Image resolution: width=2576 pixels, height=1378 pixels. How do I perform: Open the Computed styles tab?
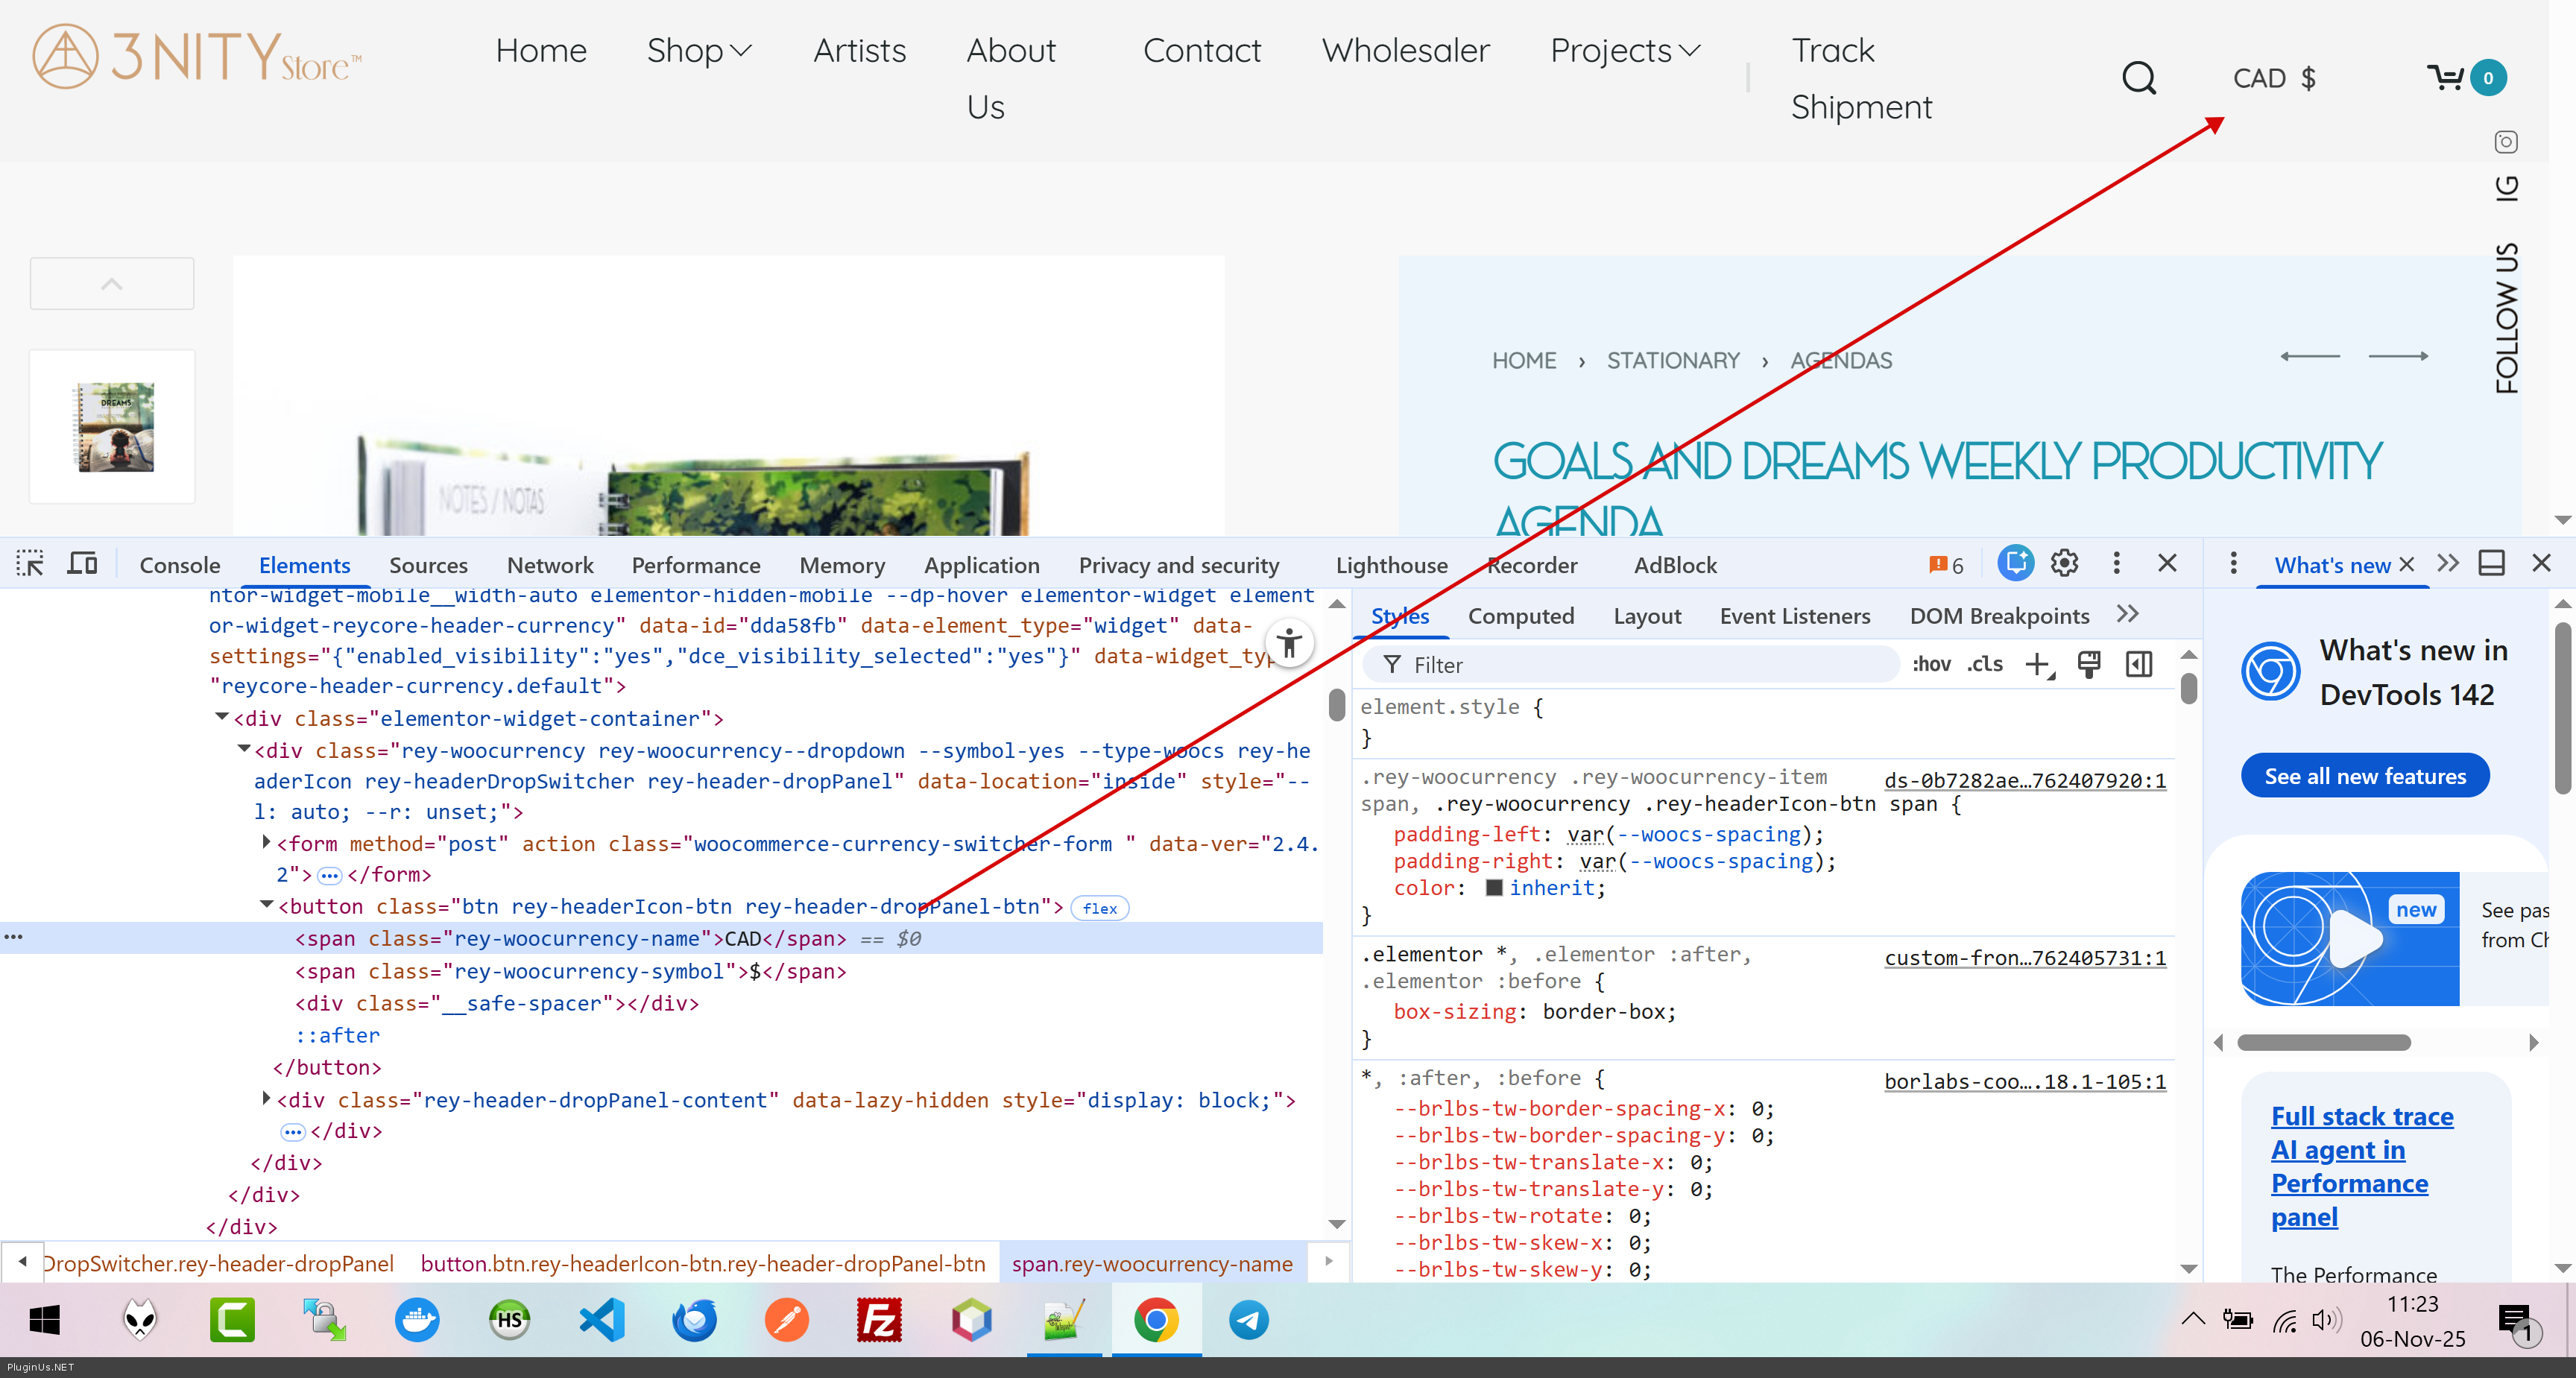tap(1520, 616)
